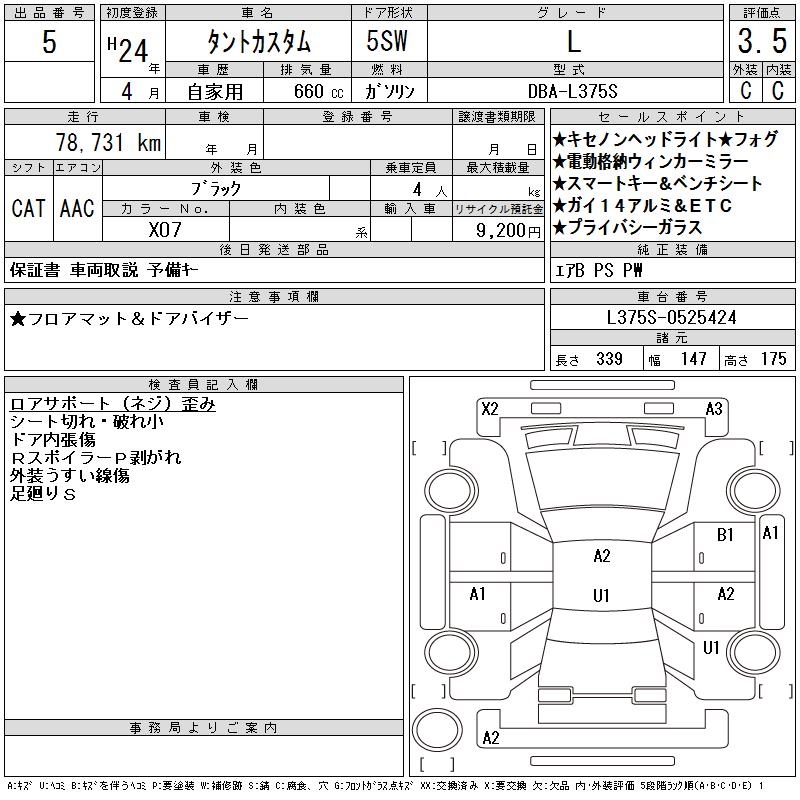800x800 pixels.
Task: Click the interior grade C under 内装
Action: coord(778,90)
